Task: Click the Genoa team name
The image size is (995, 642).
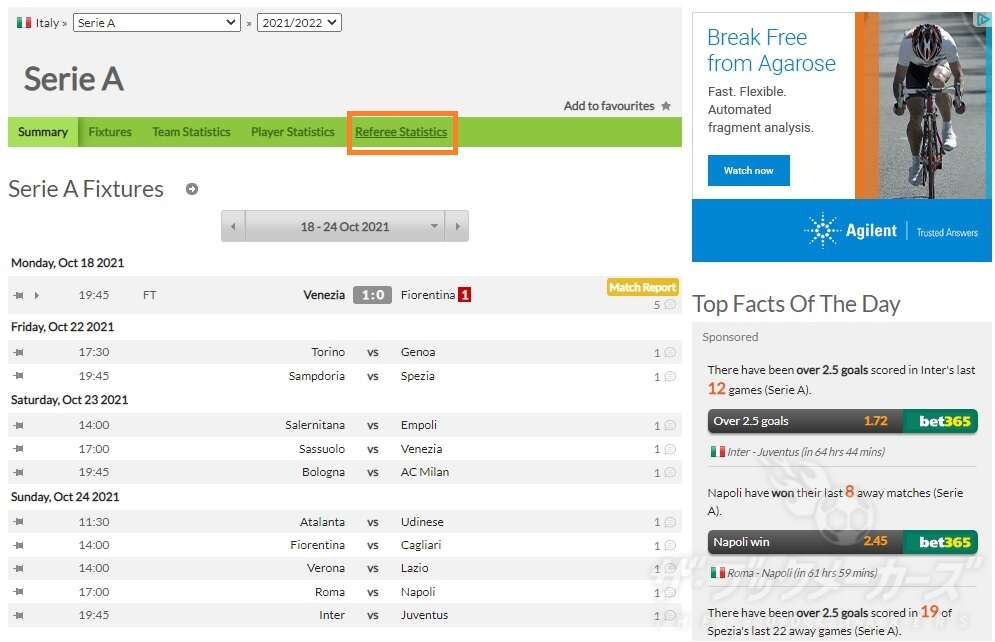Action: (418, 352)
